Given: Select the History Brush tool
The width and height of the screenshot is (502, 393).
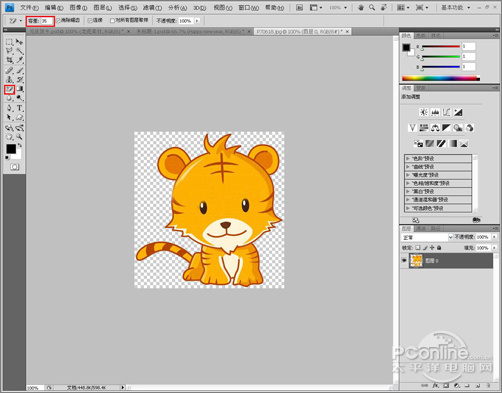Looking at the screenshot, I should [20, 80].
